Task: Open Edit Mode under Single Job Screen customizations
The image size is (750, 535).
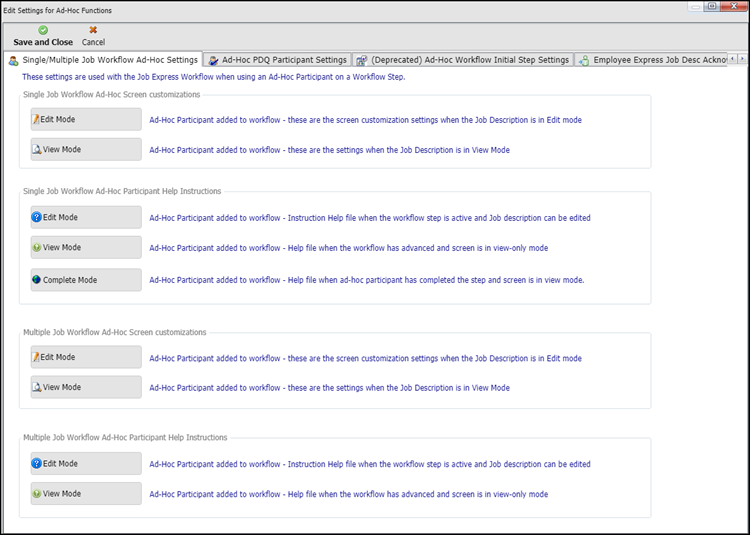Action: [x=86, y=120]
